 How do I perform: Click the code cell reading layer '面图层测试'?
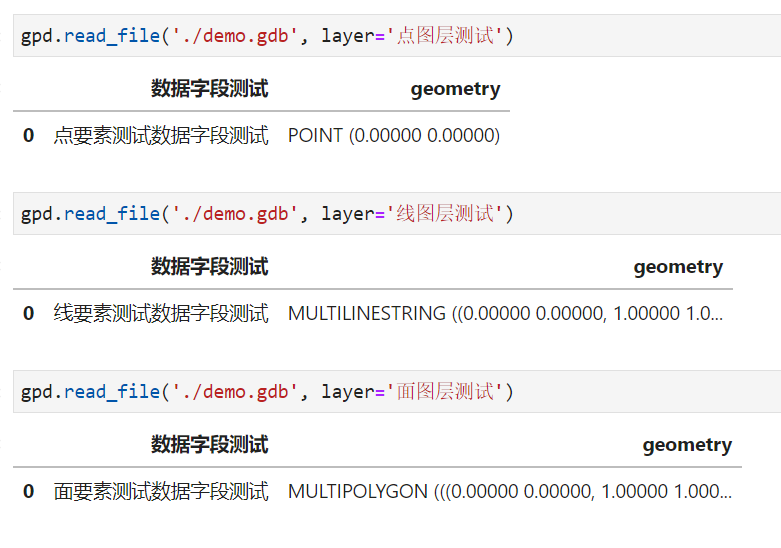[397, 391]
